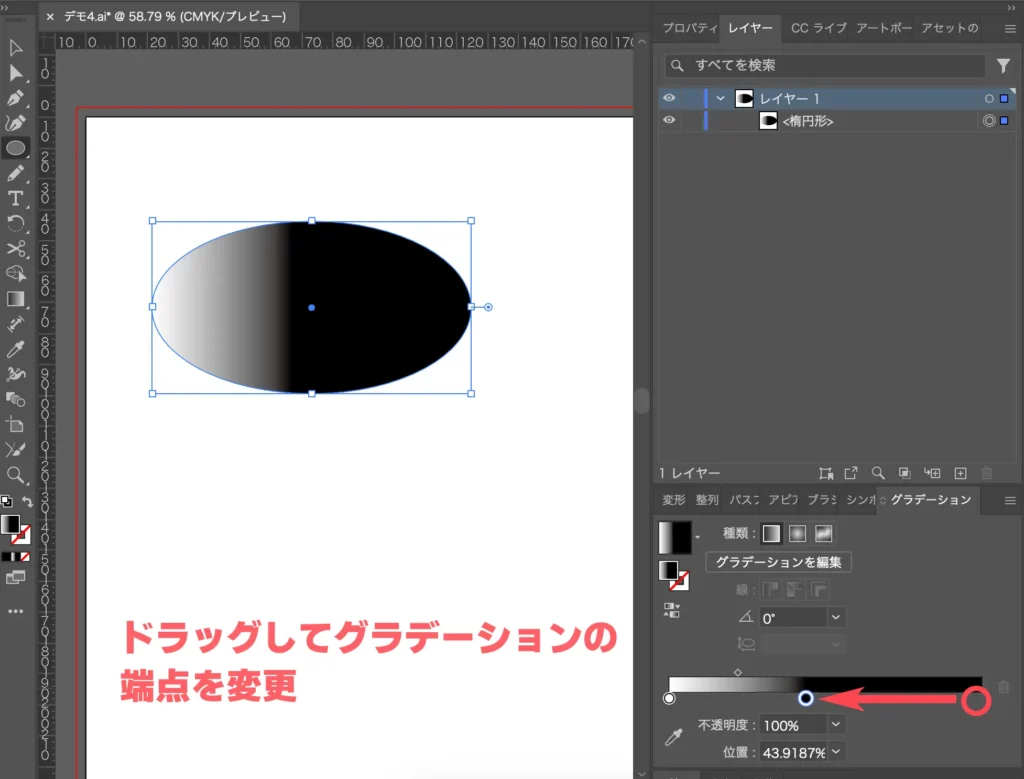Select the Direct Selection tool
Viewport: 1024px width, 779px height.
coord(16,73)
